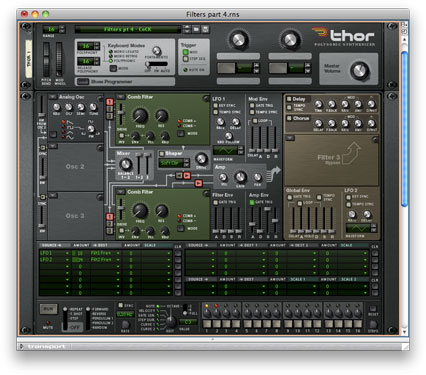Screen dimensions: 426x375
Task: Click step 1 button in sequencer
Action: pyautogui.click(x=207, y=324)
